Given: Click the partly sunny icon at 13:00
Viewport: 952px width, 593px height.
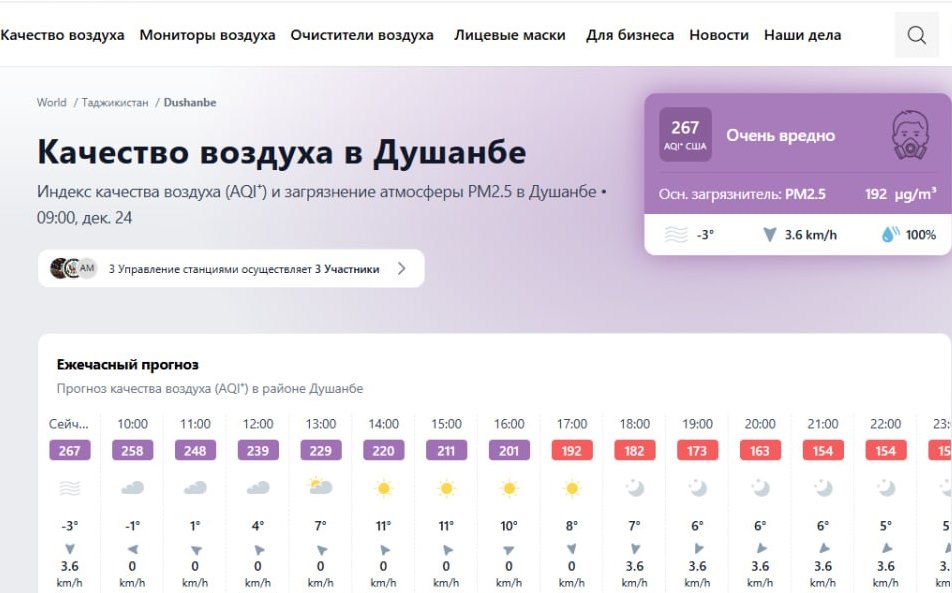Looking at the screenshot, I should point(320,488).
